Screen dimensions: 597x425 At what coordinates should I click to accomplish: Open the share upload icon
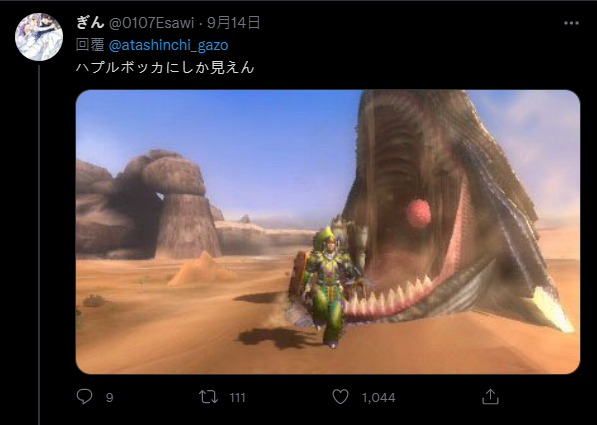pos(490,396)
